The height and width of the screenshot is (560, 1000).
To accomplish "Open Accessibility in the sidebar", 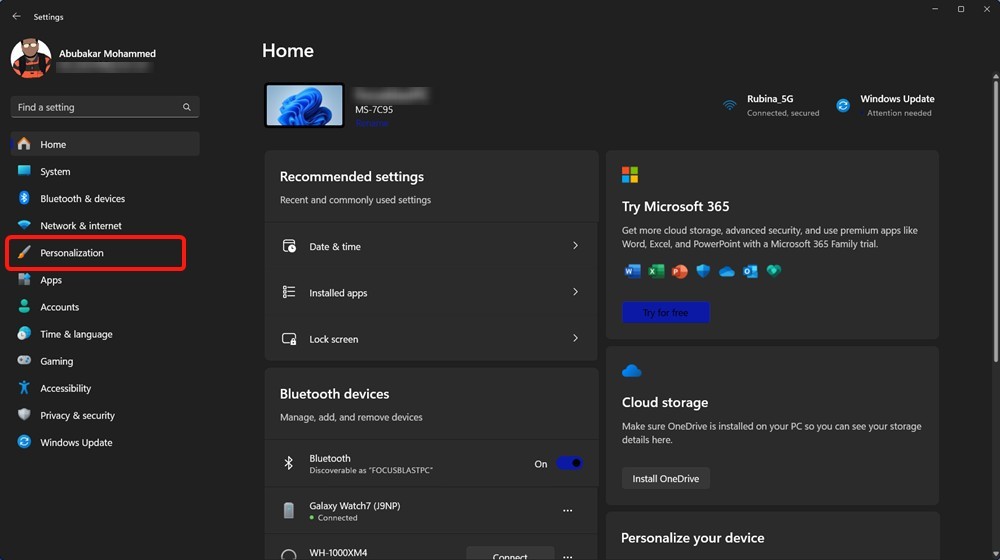I will 105,388.
